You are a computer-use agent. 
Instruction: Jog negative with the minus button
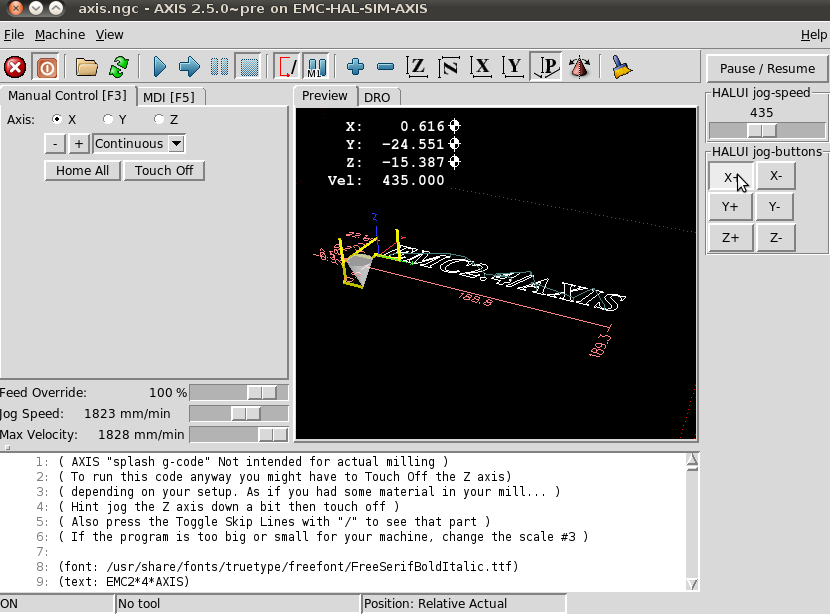tap(55, 143)
